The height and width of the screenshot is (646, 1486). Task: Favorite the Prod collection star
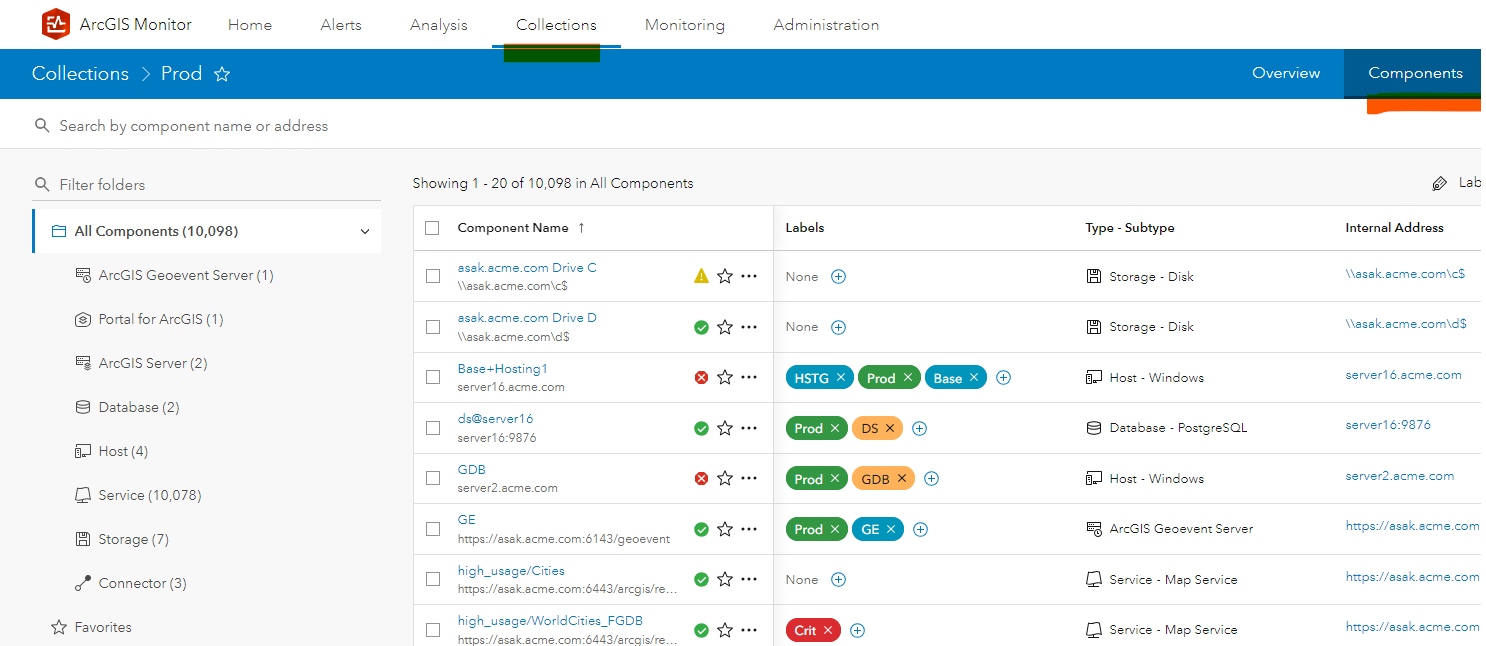point(222,74)
